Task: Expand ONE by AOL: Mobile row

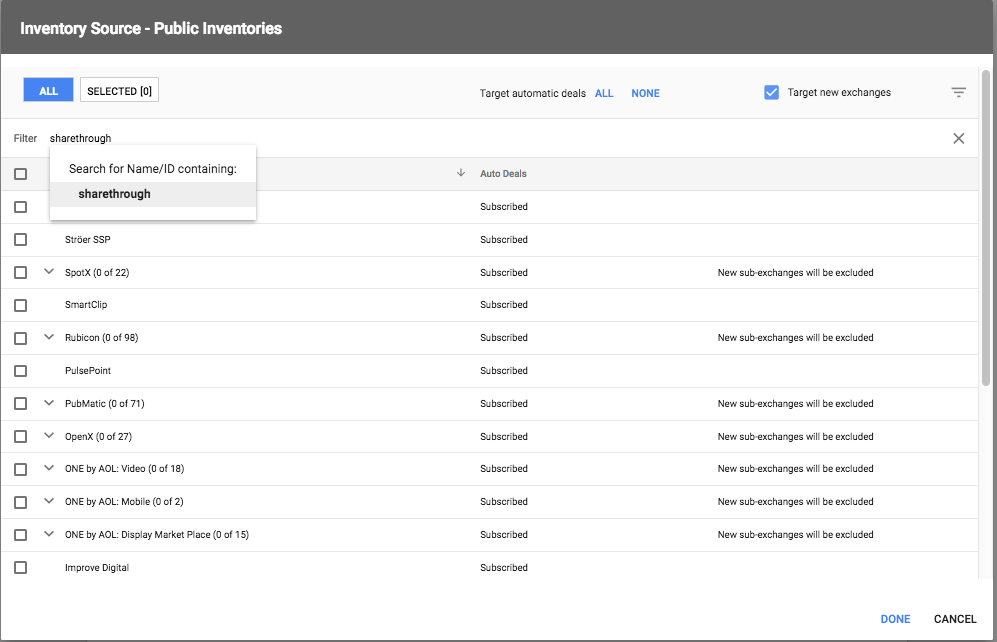Action: pyautogui.click(x=49, y=501)
